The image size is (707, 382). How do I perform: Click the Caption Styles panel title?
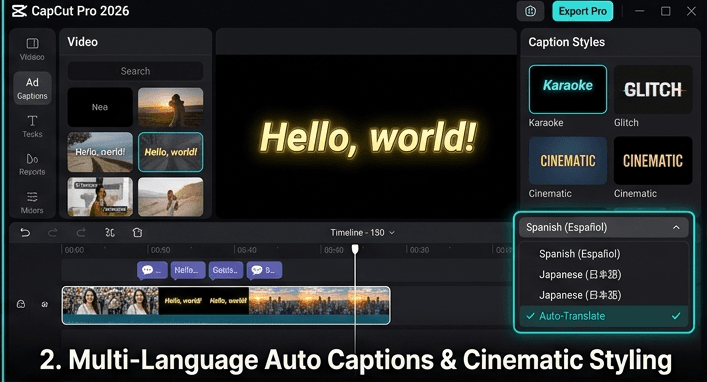(566, 42)
